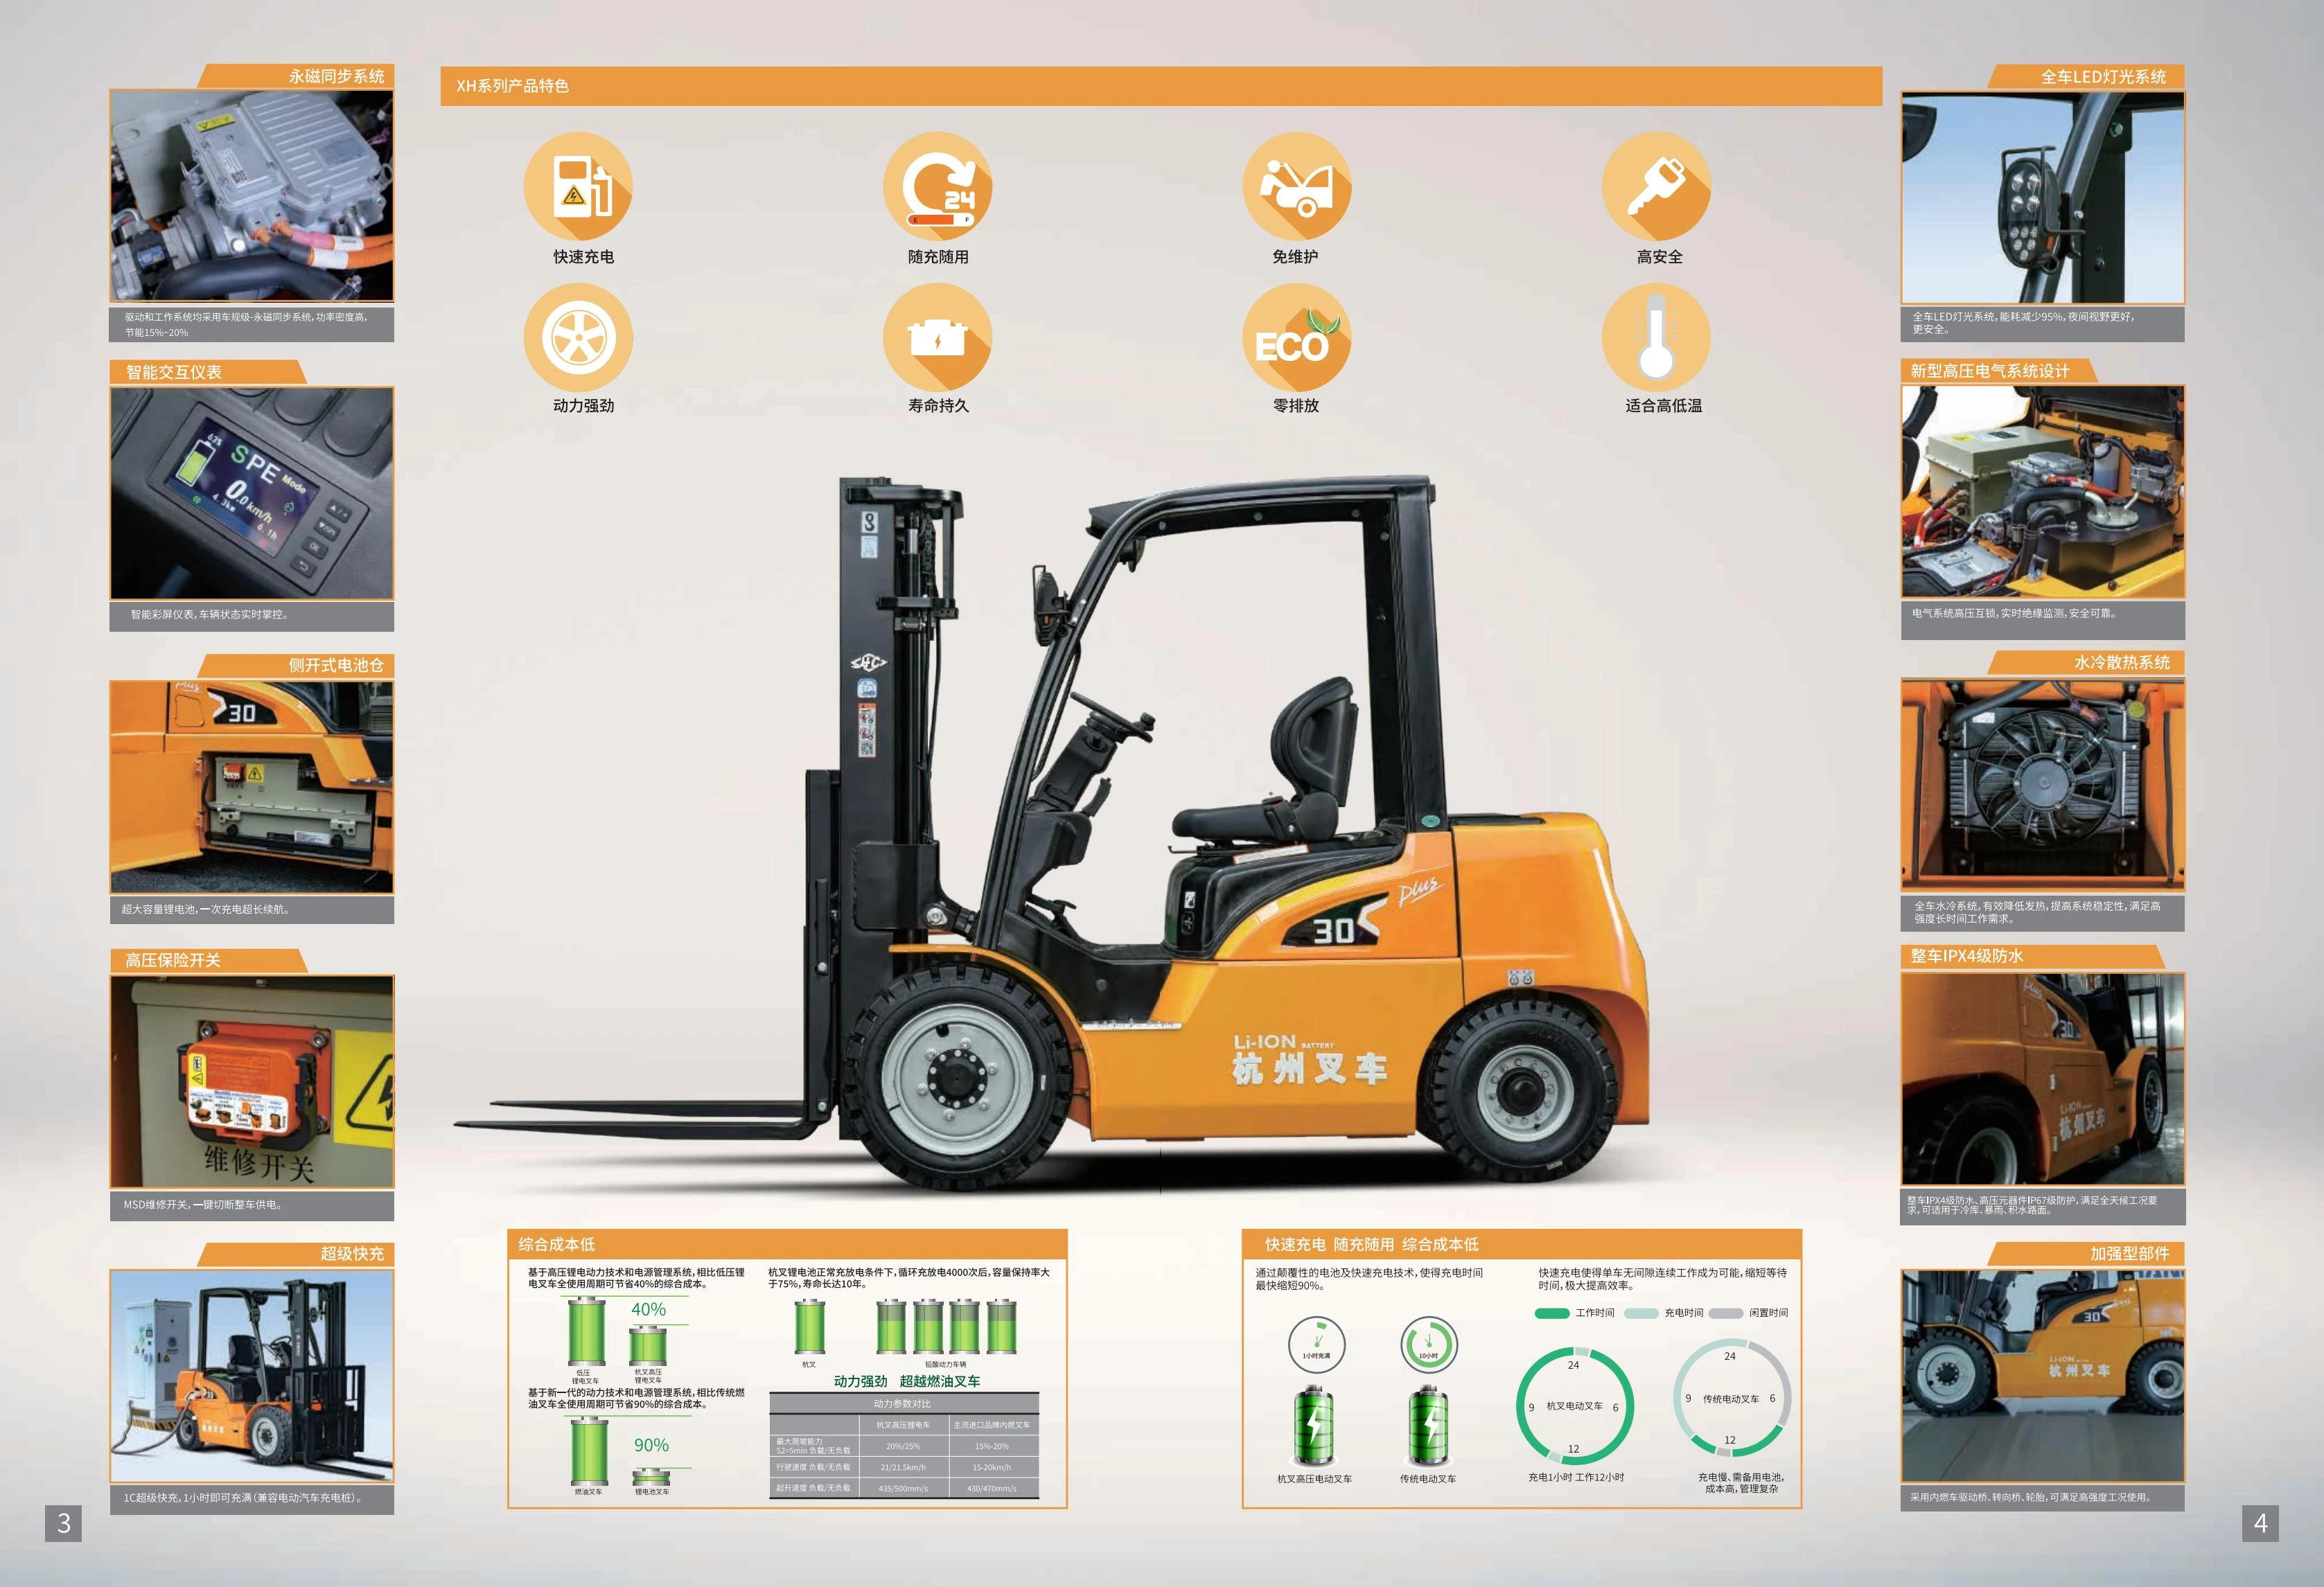Click the thermometer (适合高低温) icon
The image size is (2324, 1587).
1656,337
